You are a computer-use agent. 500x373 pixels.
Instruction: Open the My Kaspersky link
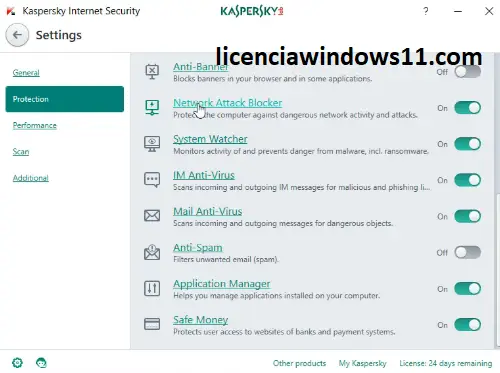coord(363,363)
